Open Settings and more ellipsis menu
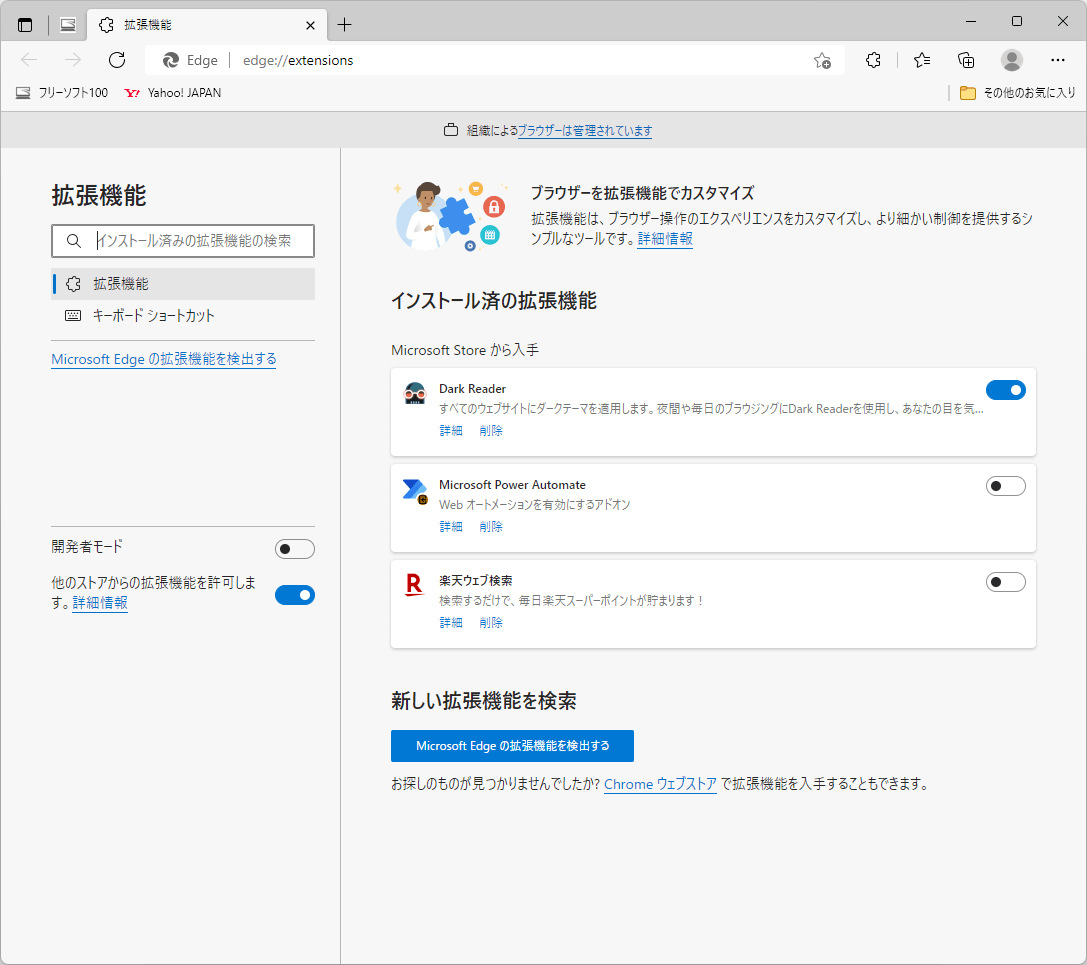 coord(1057,60)
